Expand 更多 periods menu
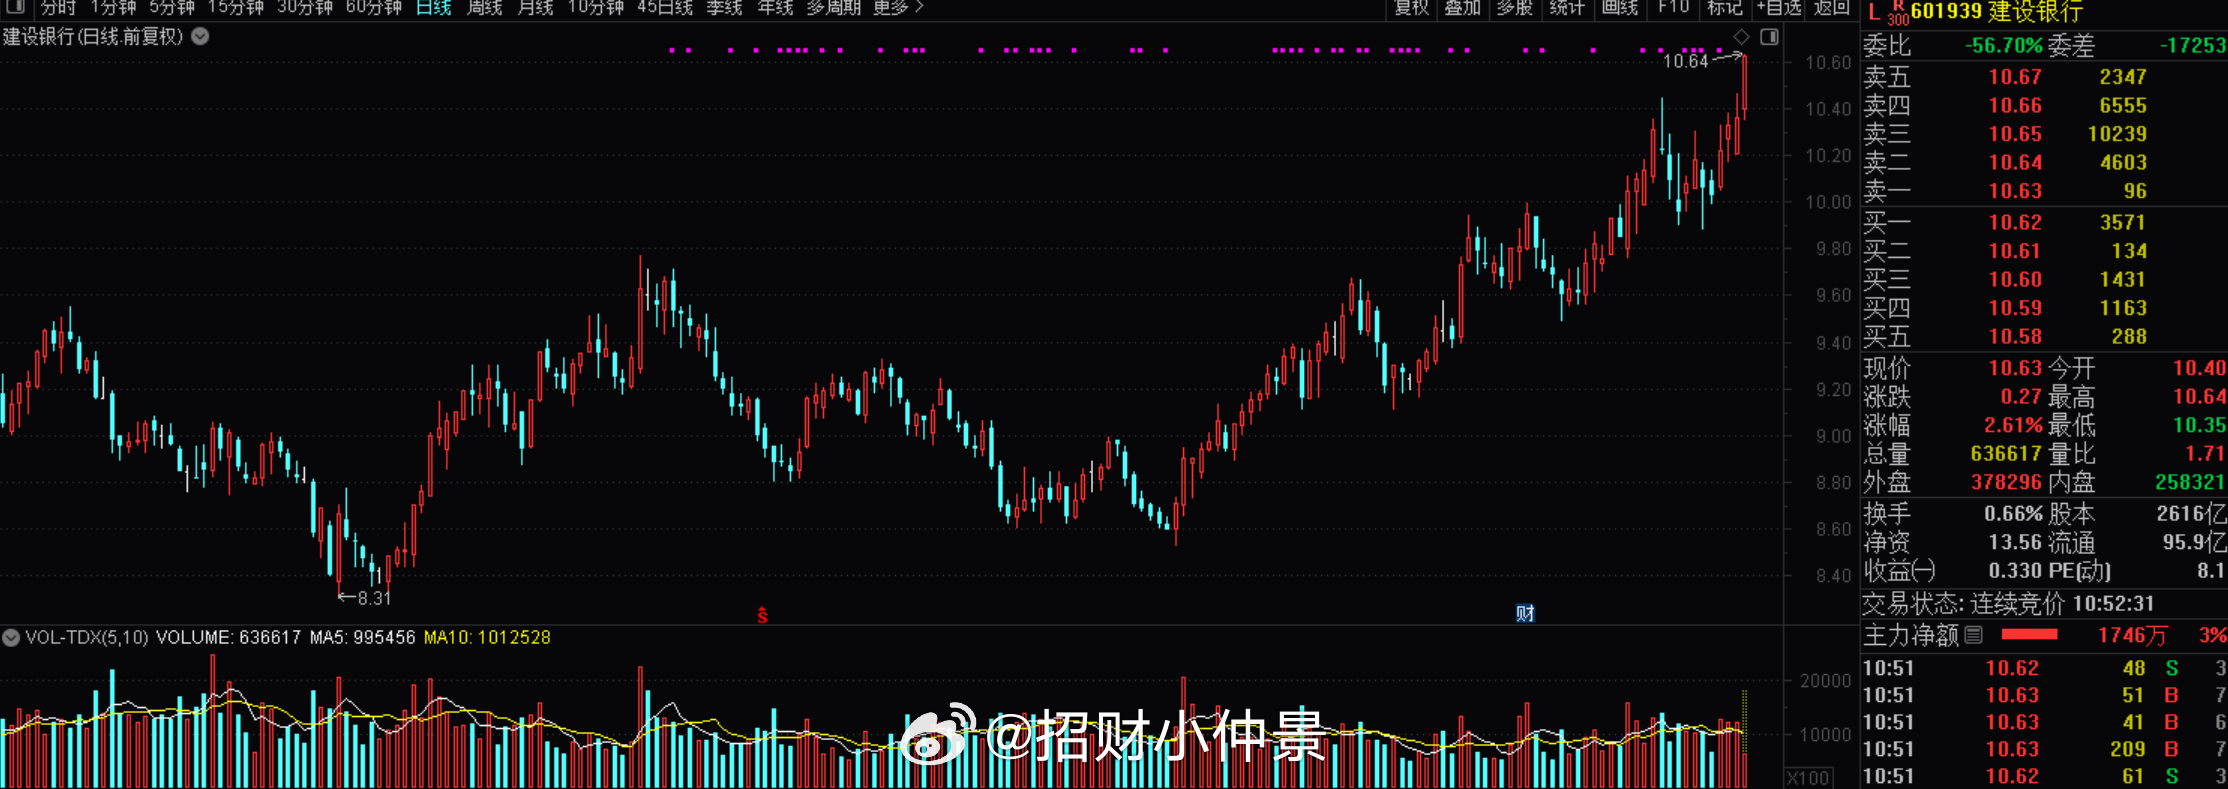2228x789 pixels. pos(898,8)
